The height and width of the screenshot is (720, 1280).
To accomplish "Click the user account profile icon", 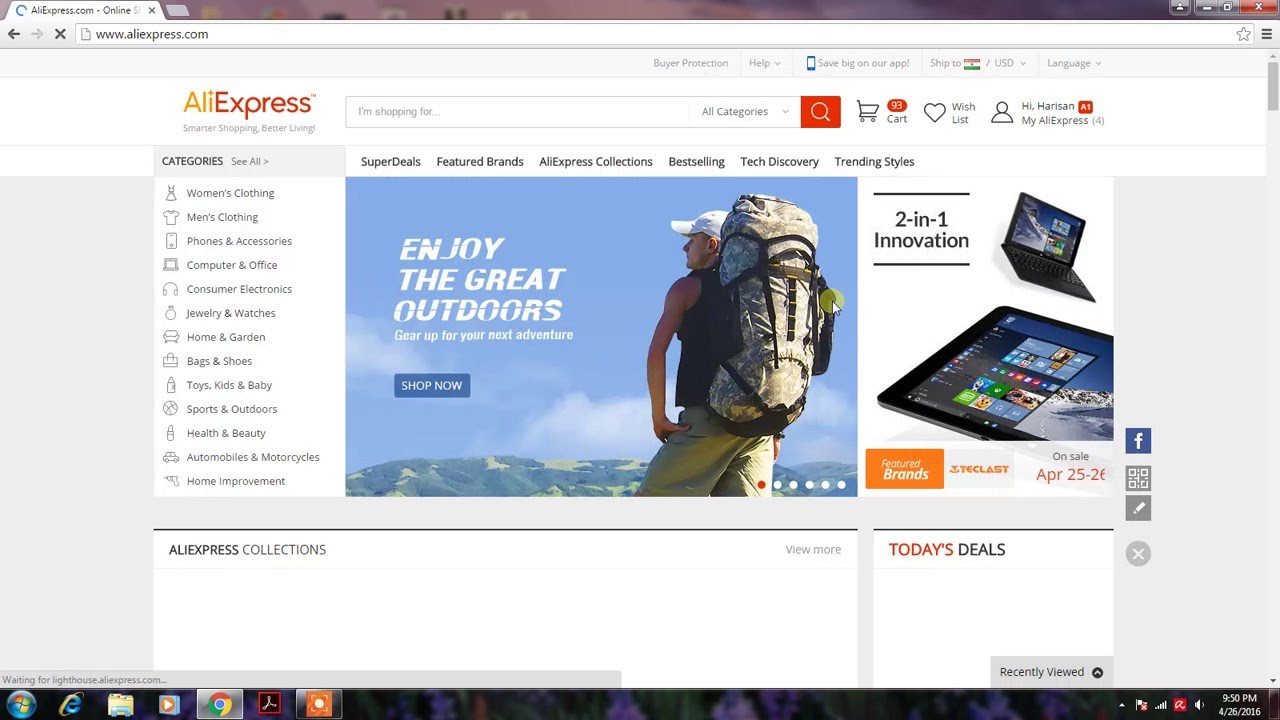I will click(x=1001, y=112).
